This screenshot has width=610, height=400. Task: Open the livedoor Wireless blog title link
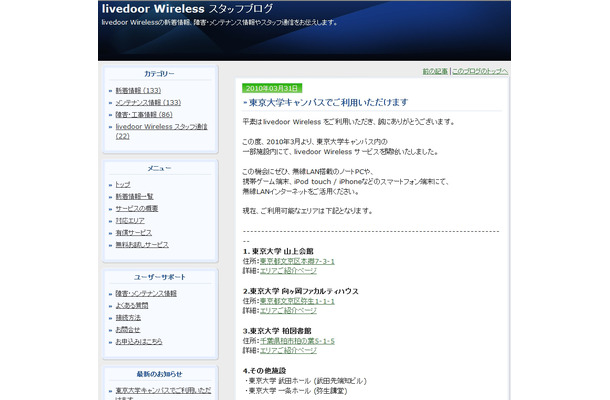pos(187,9)
